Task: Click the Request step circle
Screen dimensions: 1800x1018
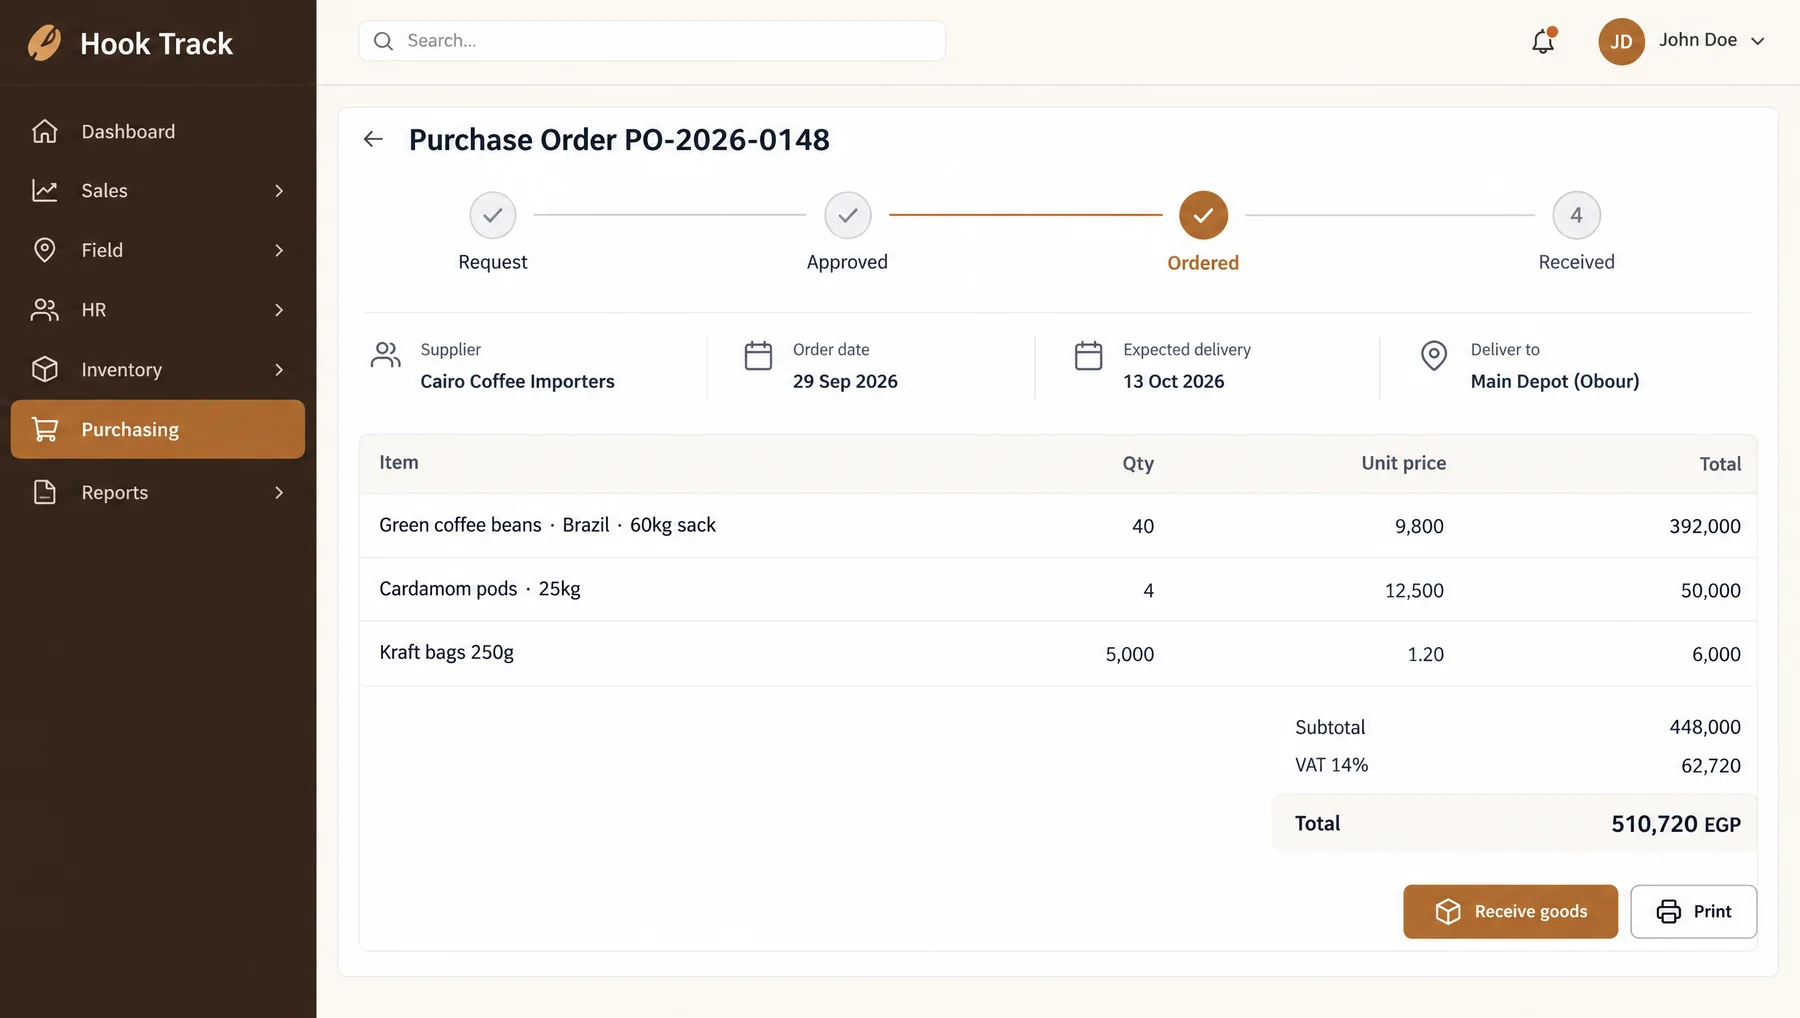Action: click(493, 215)
